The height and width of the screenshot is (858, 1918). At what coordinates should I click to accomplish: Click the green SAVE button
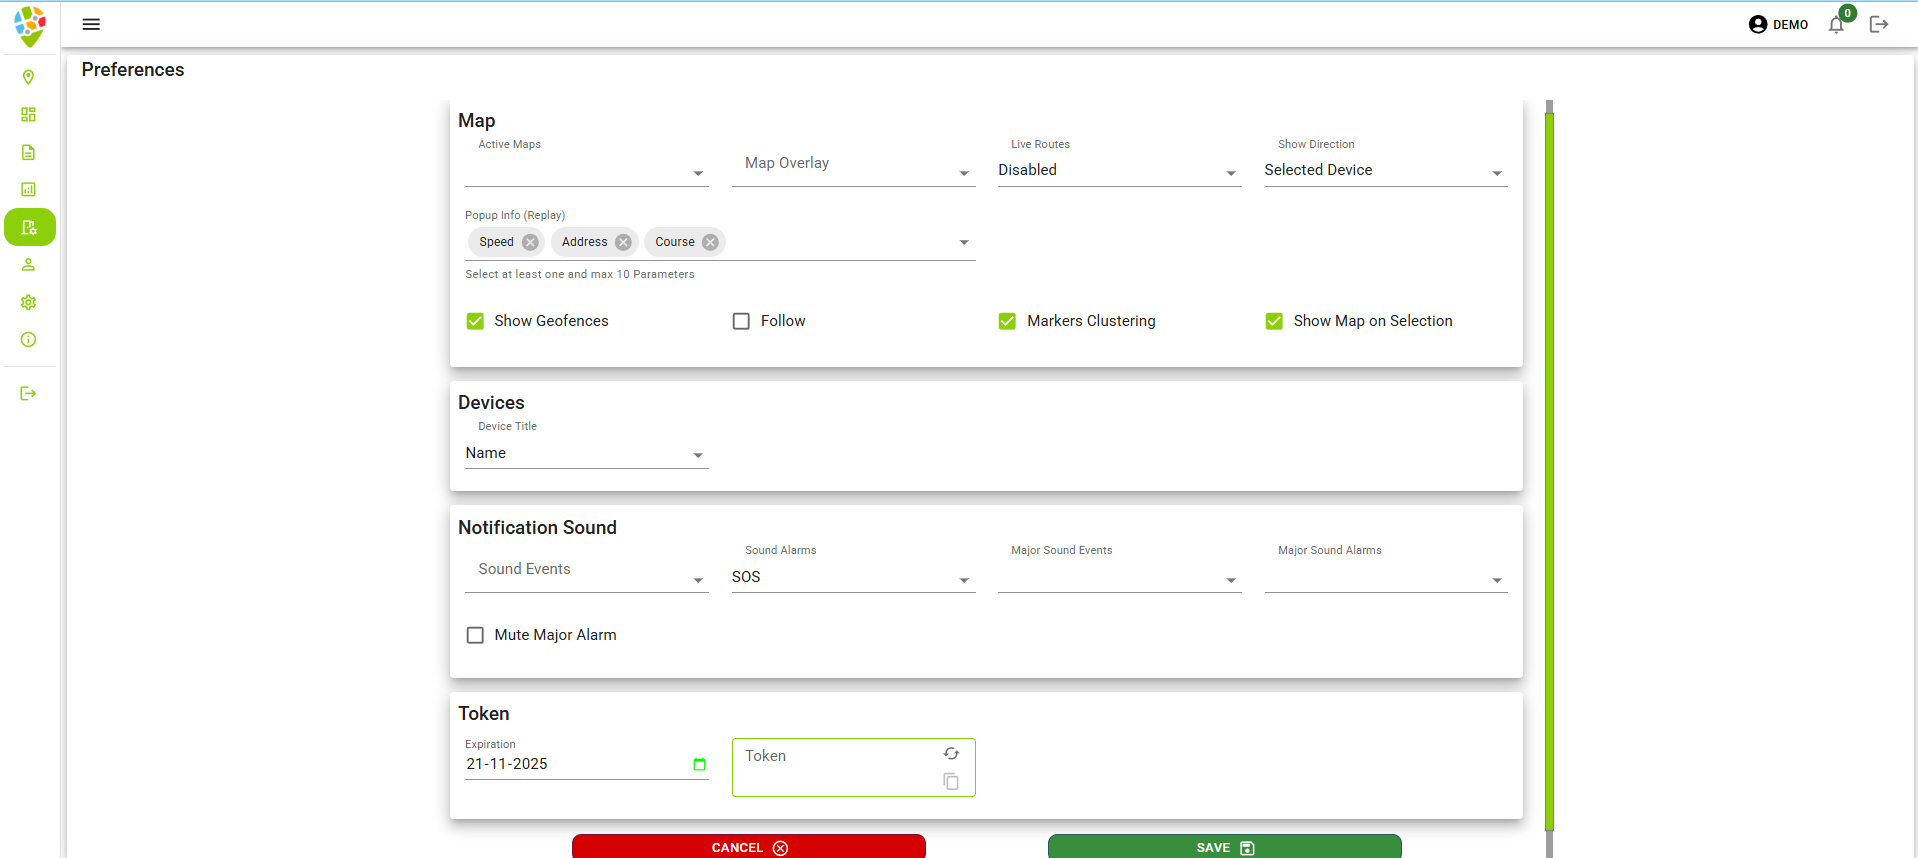tap(1224, 847)
